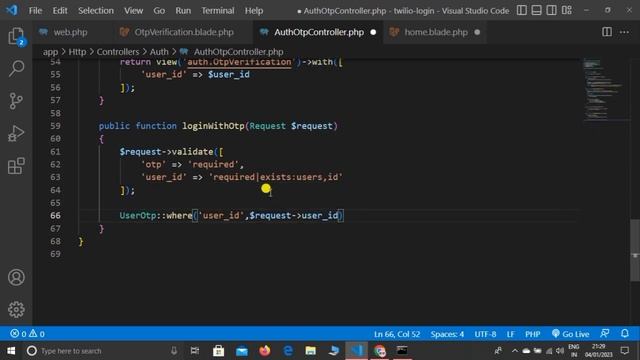Expand 'Controllers' breadcrumb segment
The width and height of the screenshot is (640, 360).
coord(118,52)
